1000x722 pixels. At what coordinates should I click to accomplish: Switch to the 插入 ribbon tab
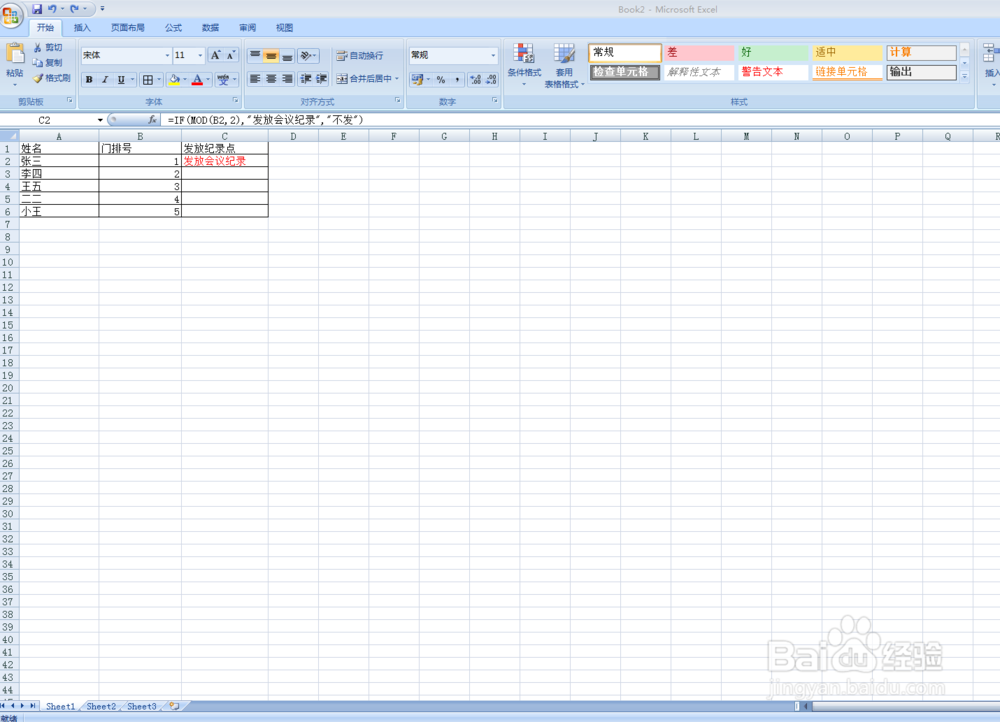(x=82, y=27)
